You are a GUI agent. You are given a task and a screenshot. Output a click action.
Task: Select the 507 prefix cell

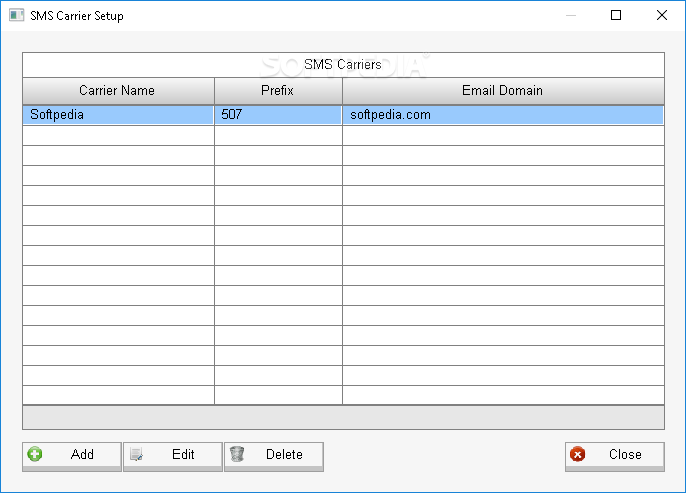click(278, 115)
